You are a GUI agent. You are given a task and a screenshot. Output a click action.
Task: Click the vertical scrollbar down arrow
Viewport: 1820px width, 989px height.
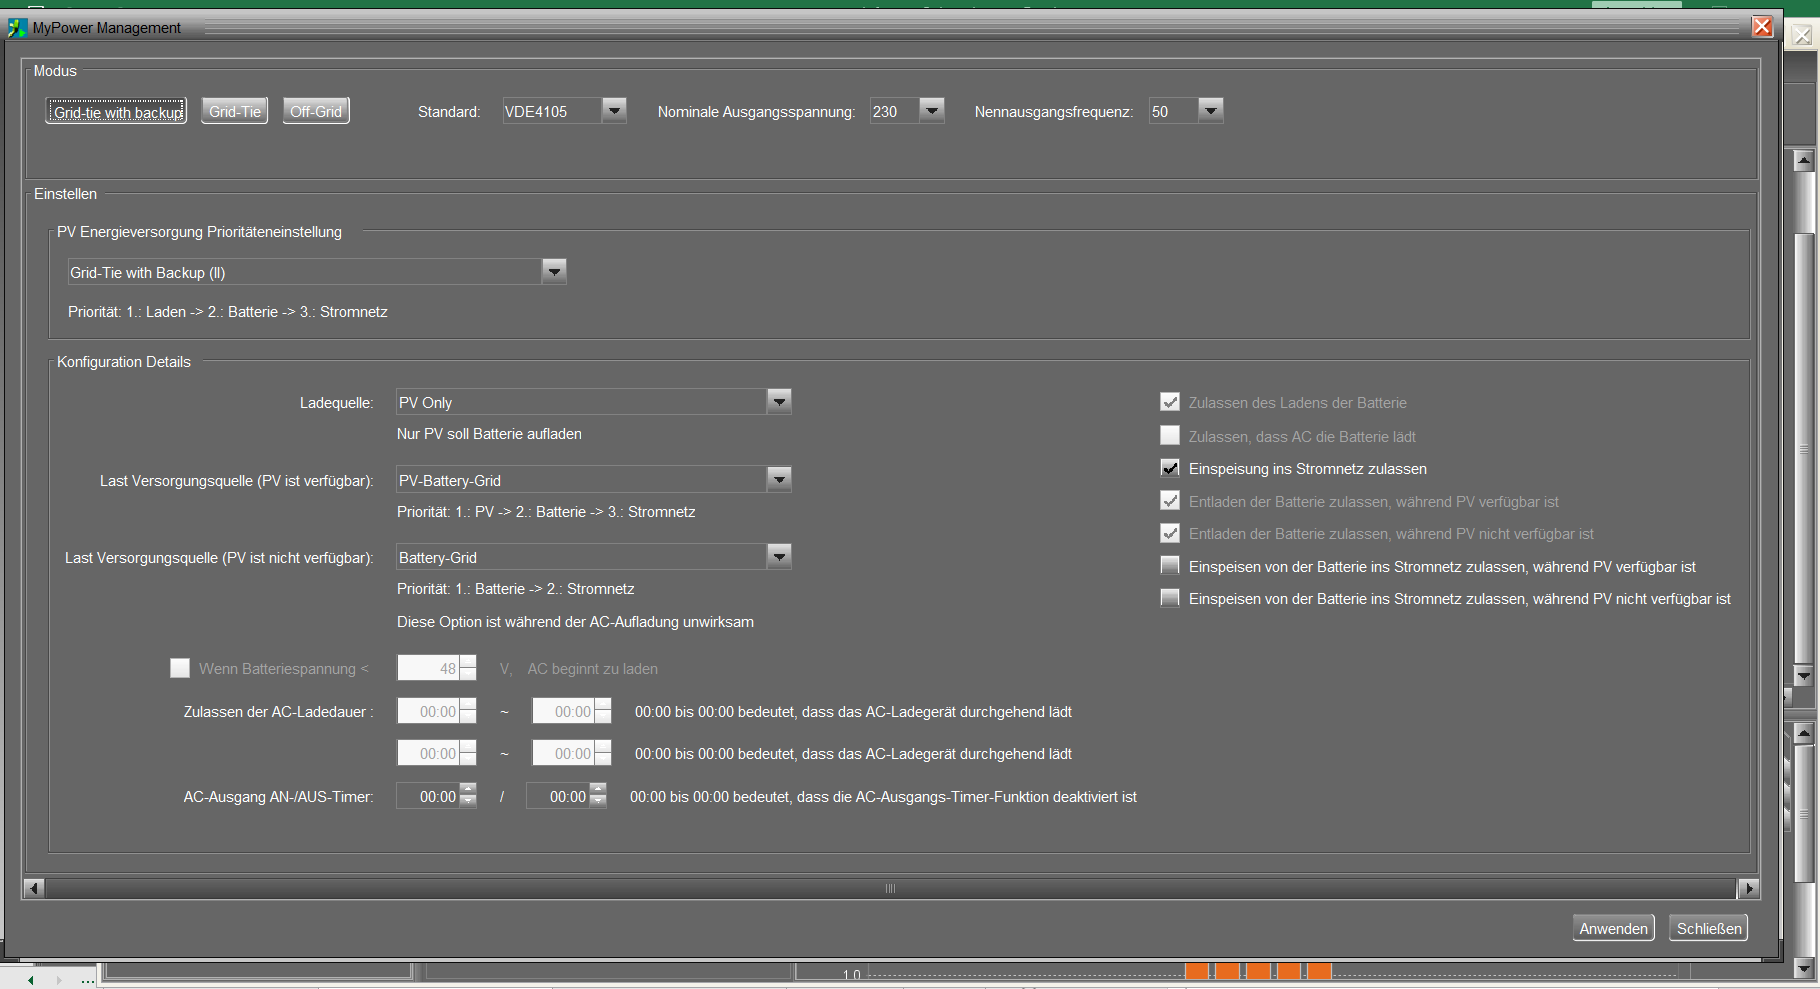pyautogui.click(x=1804, y=676)
